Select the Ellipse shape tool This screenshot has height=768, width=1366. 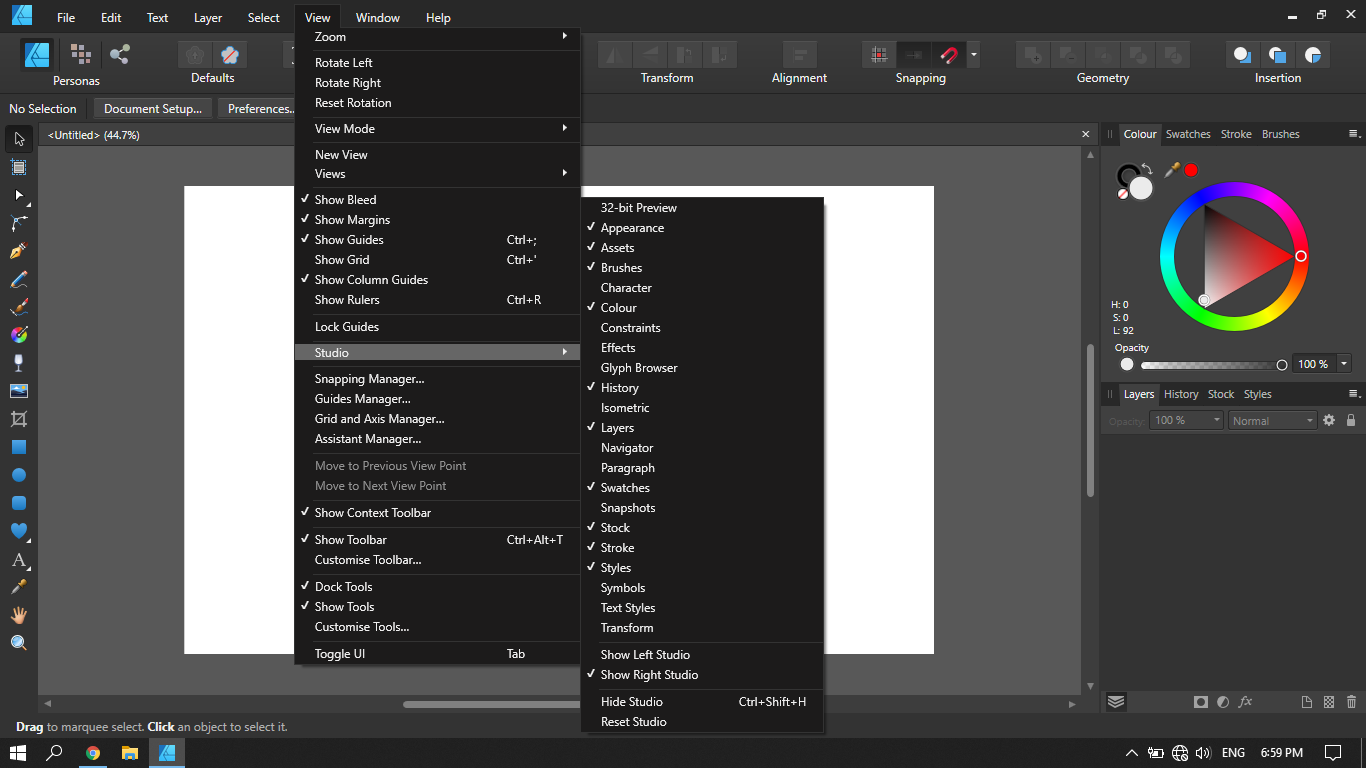18,473
